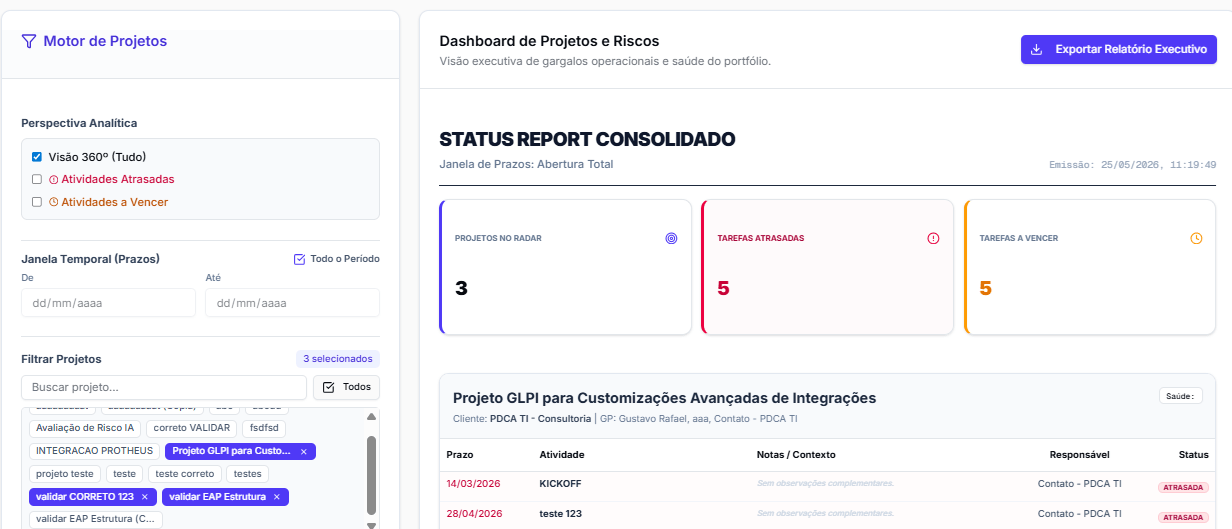The width and height of the screenshot is (1232, 529).
Task: Click the project list scrollbar thumb
Action: coord(372,475)
